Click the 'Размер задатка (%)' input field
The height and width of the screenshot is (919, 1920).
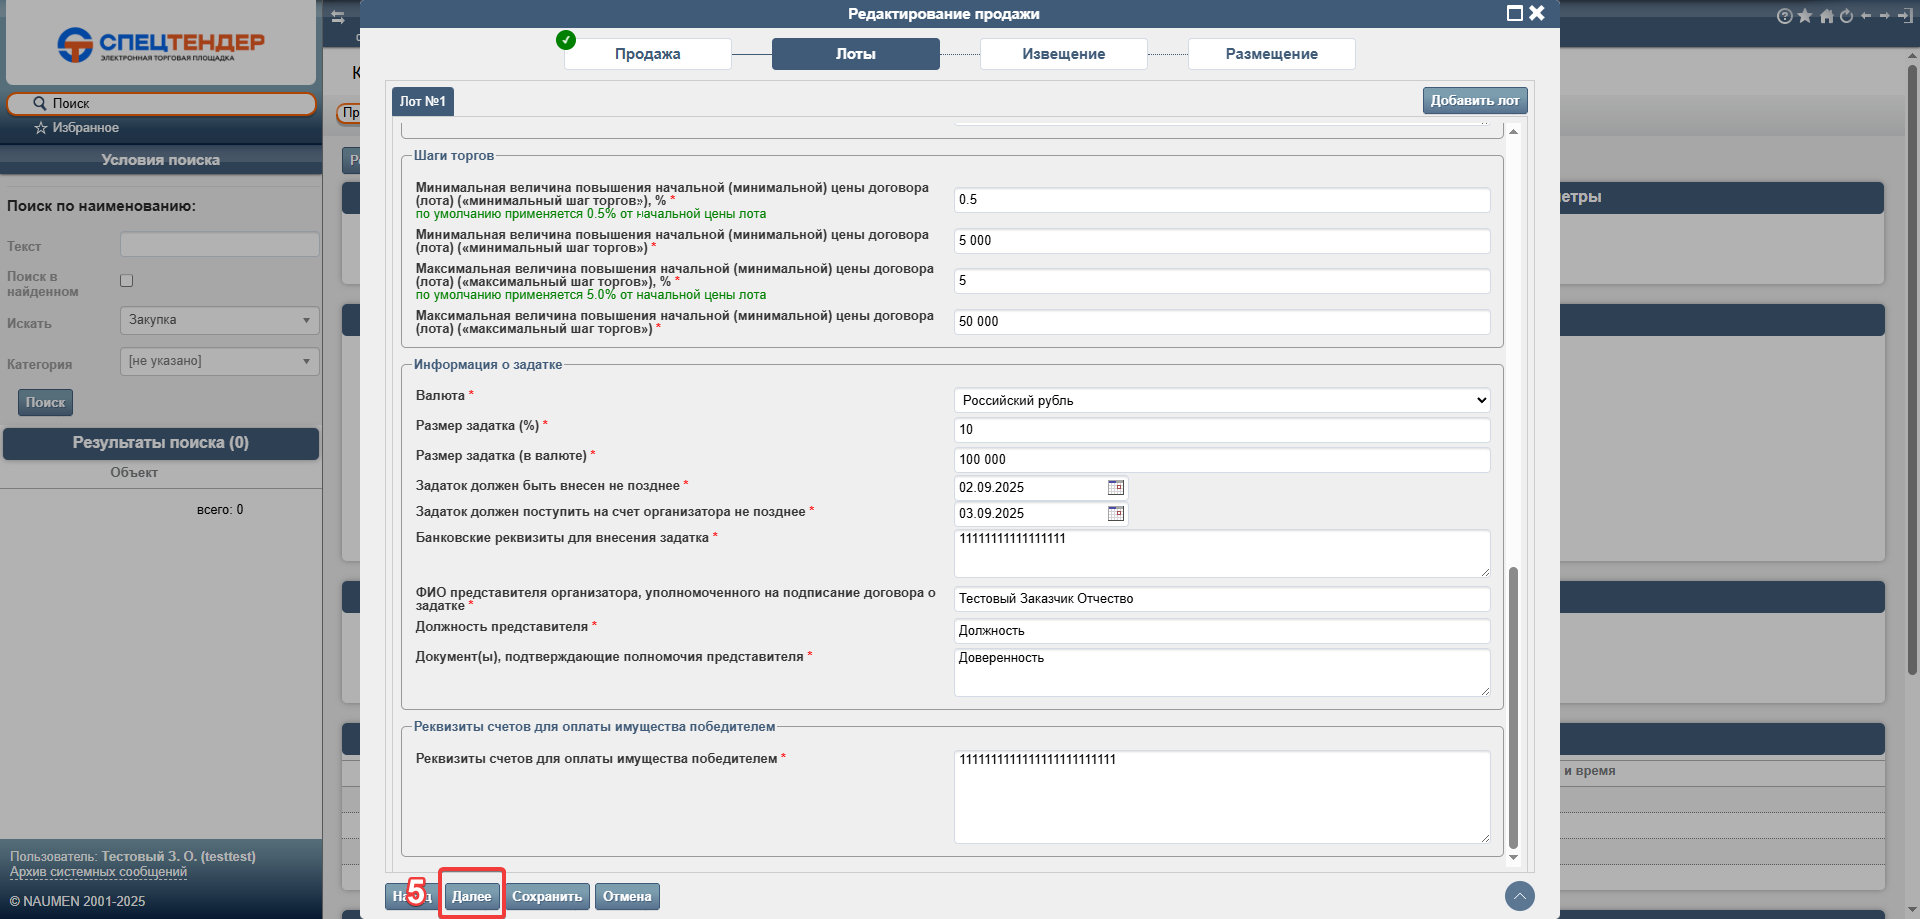[1221, 430]
